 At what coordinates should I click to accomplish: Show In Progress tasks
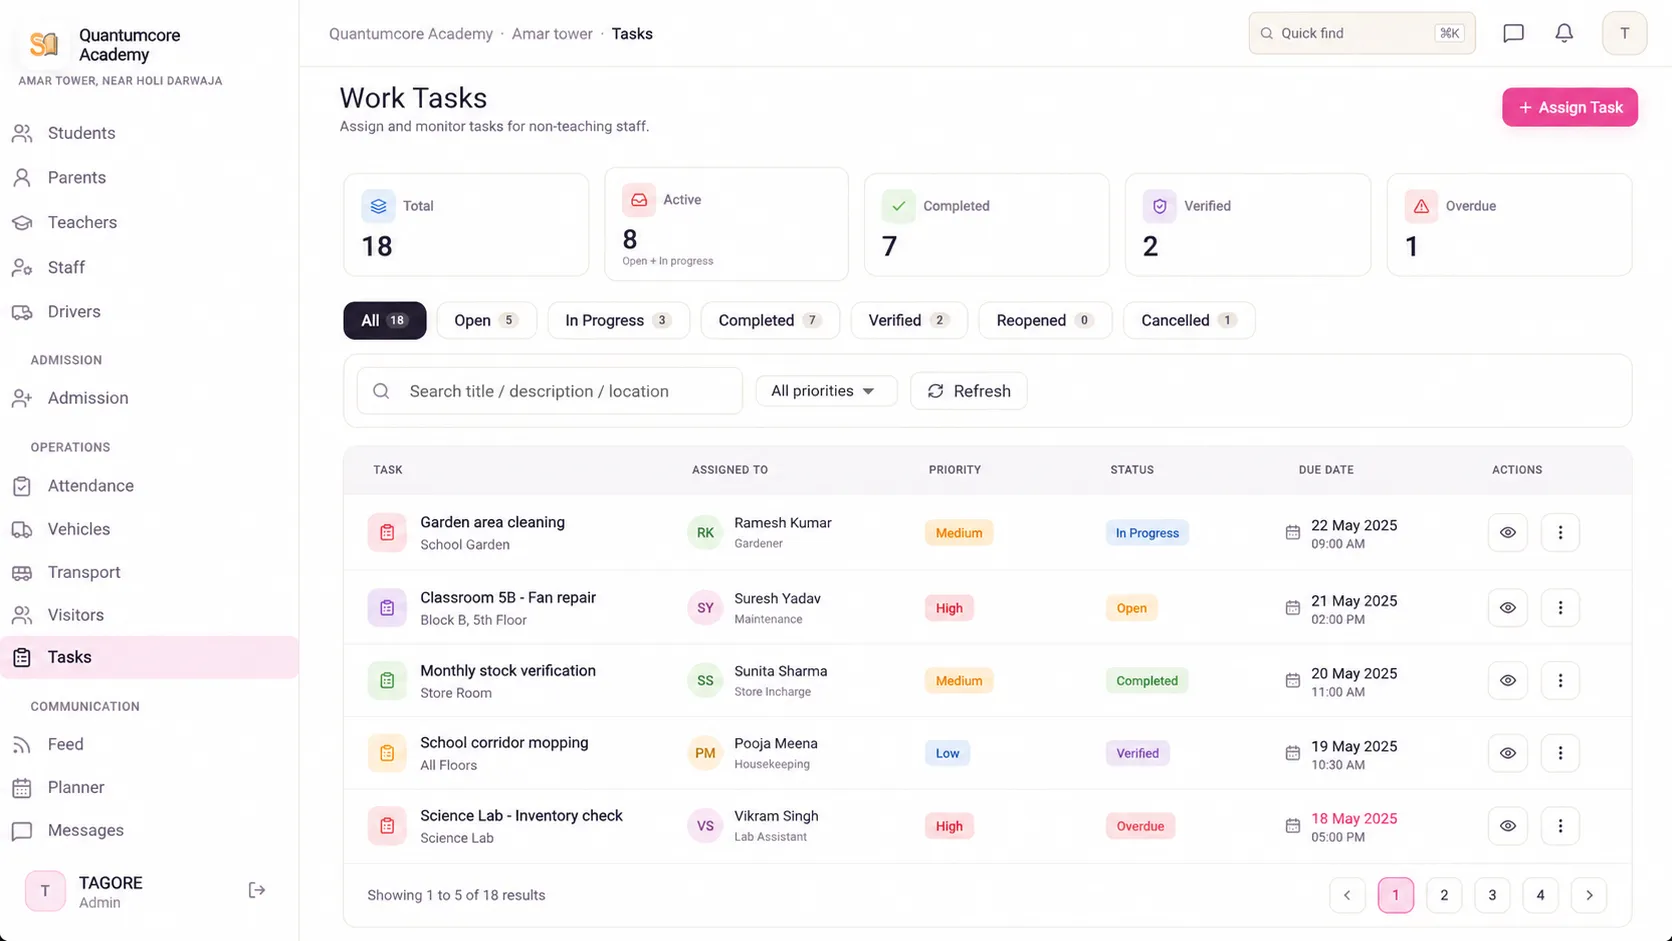619,321
